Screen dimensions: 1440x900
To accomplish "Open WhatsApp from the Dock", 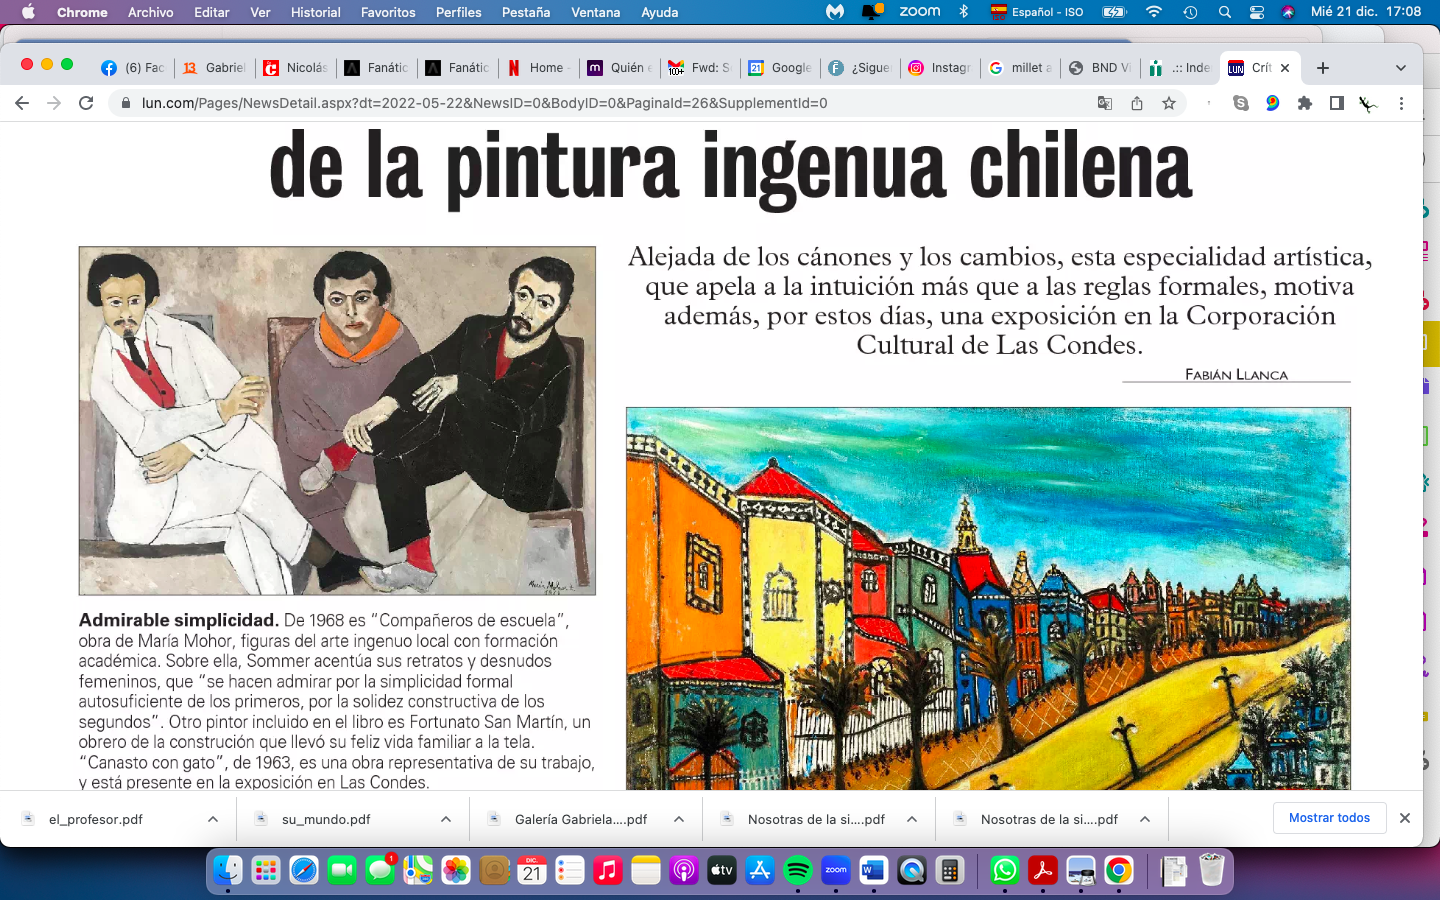I will (x=1005, y=871).
